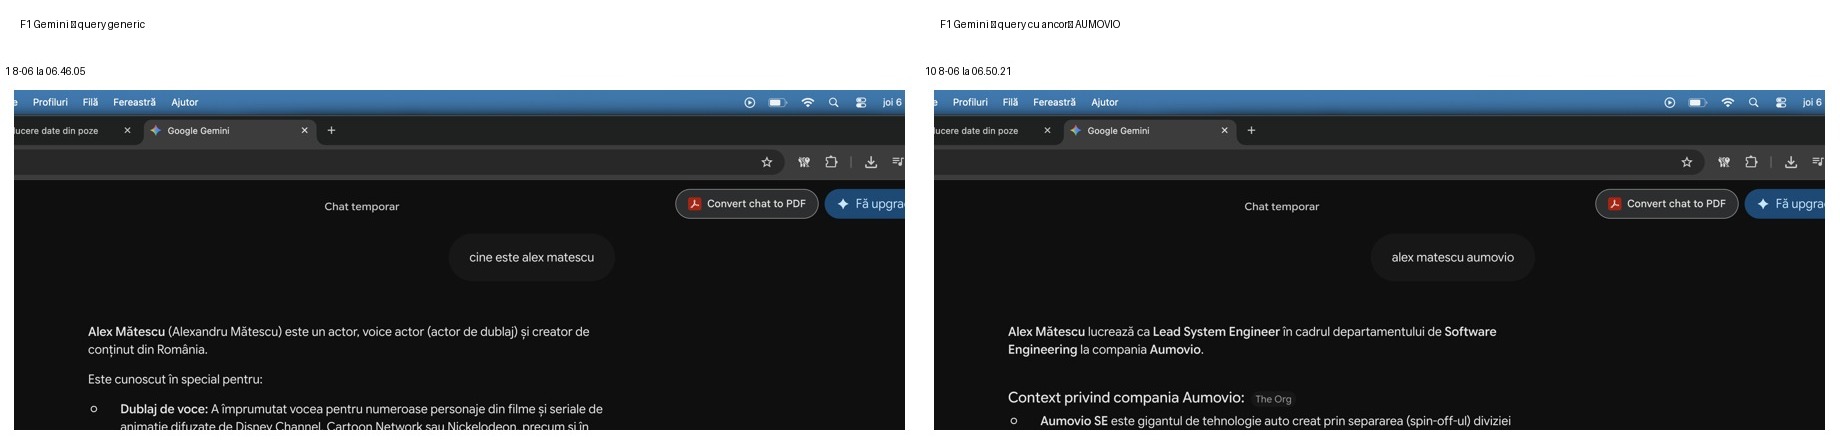Open a new tab in the right browser window
Screen dimensions: 1840x440
click(x=1251, y=130)
